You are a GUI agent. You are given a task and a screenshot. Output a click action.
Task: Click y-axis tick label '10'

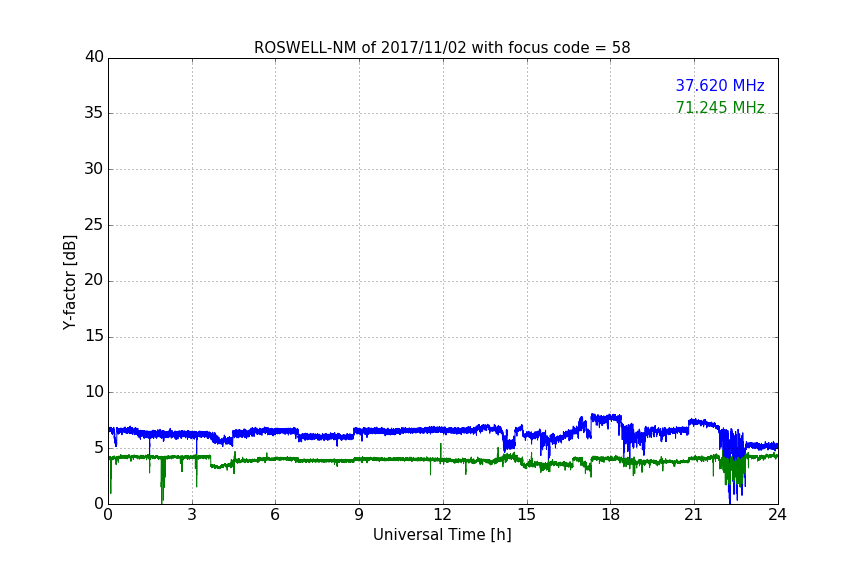pos(94,392)
